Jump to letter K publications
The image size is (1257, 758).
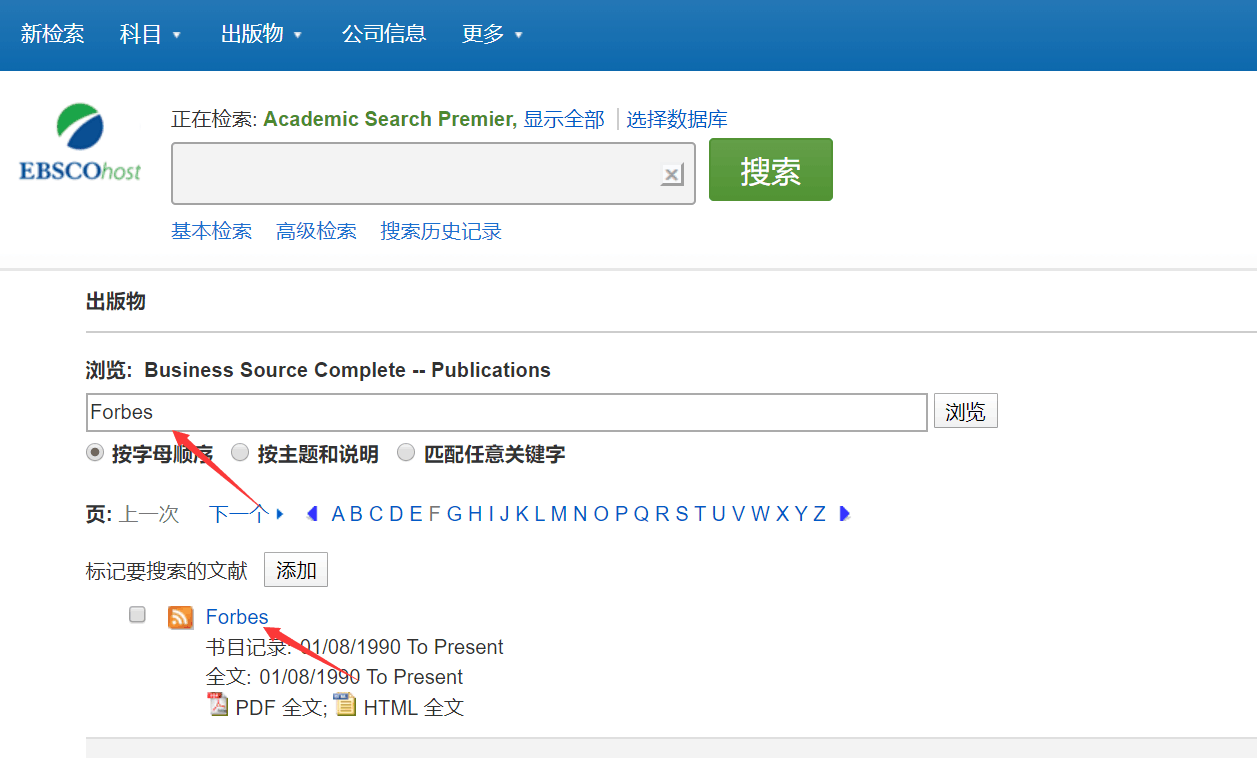coord(522,514)
